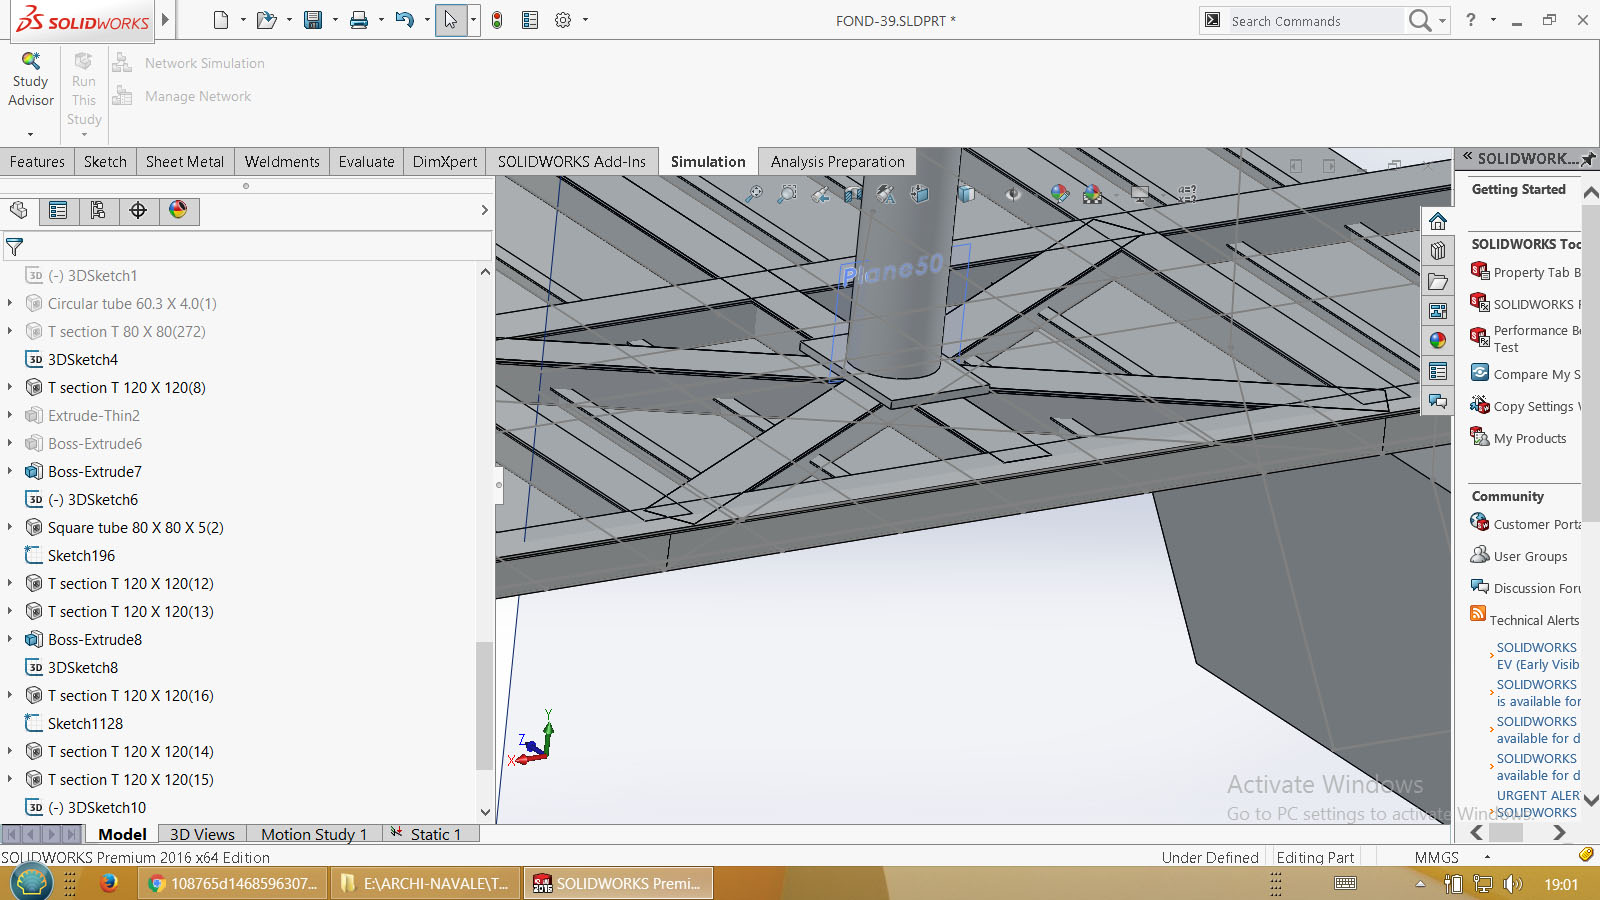Open the ConfigurationManager tab icon

(98, 210)
